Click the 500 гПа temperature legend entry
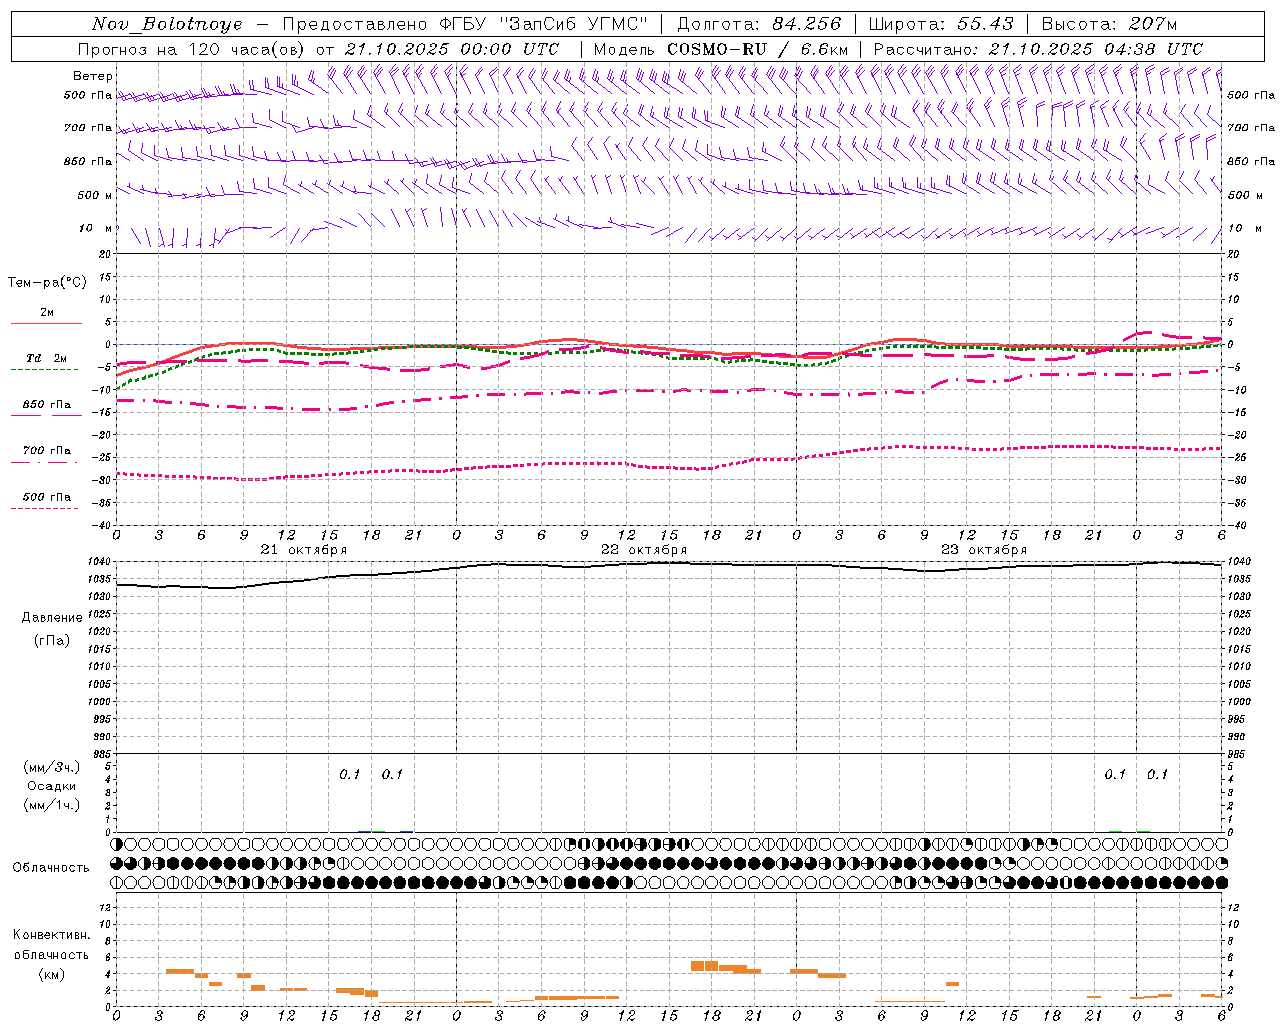The height and width of the screenshot is (1024, 1280). click(x=47, y=497)
